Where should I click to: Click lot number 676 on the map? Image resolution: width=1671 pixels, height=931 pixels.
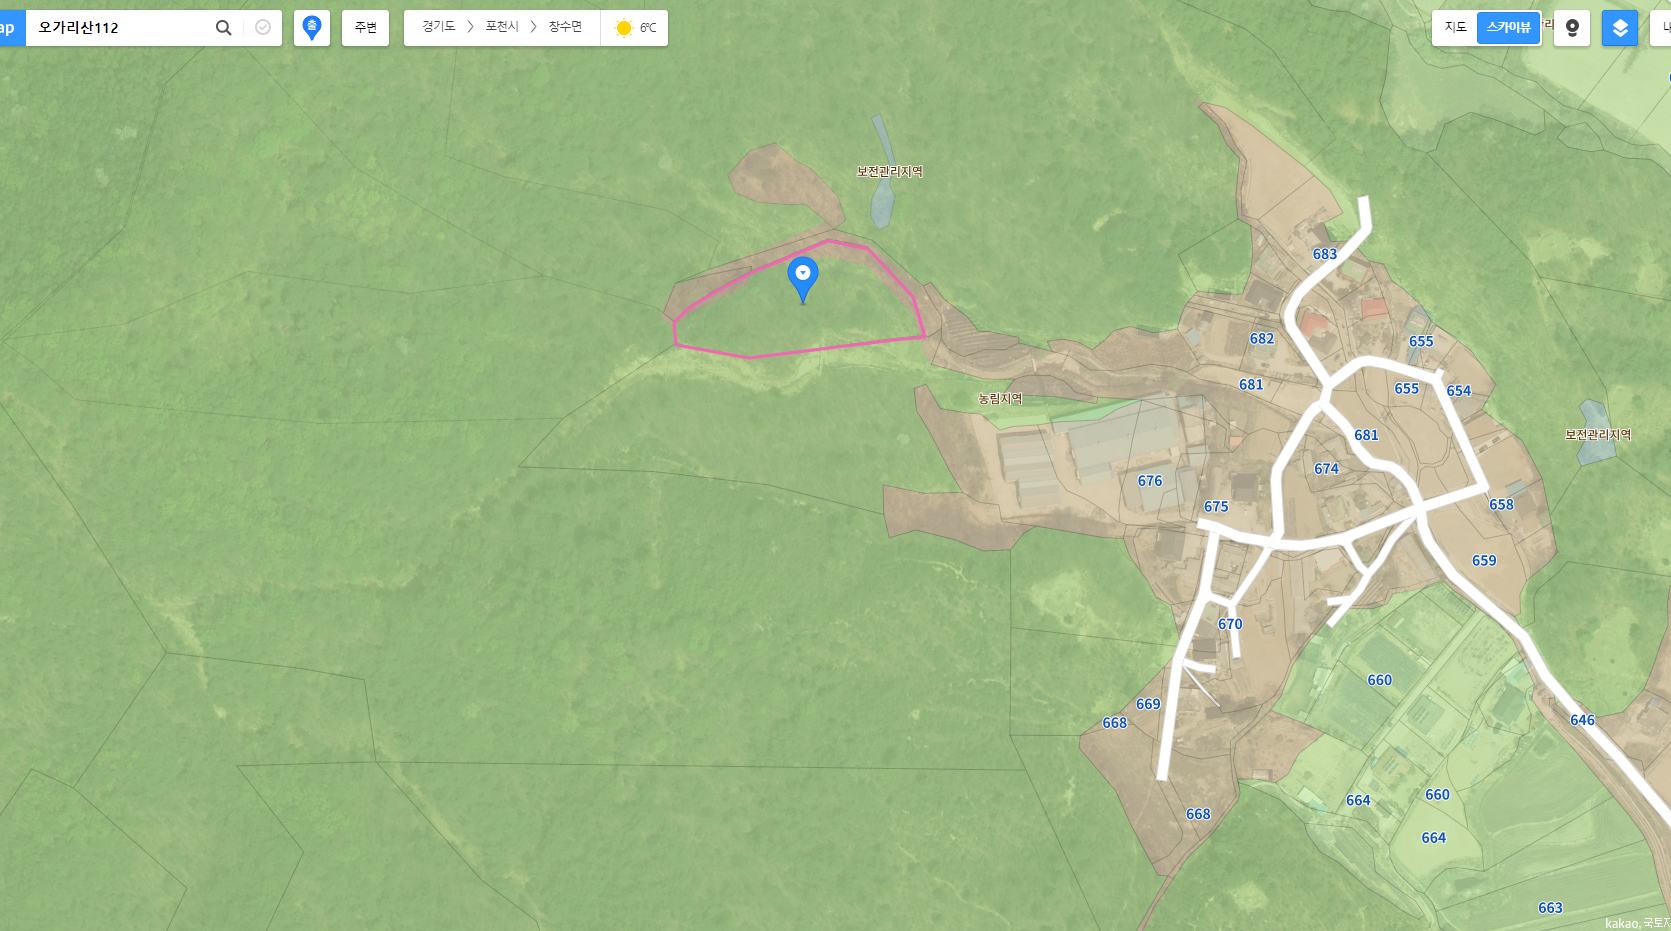pyautogui.click(x=1150, y=481)
